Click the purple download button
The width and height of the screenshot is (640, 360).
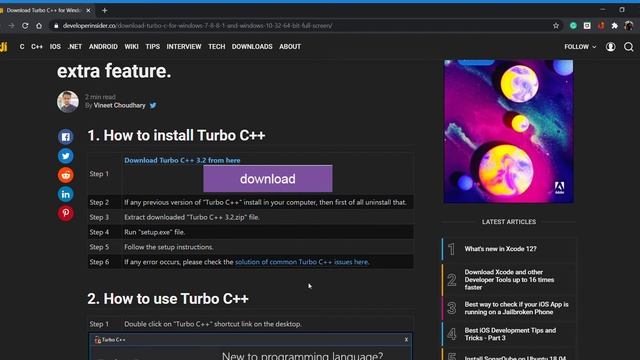pyautogui.click(x=268, y=179)
